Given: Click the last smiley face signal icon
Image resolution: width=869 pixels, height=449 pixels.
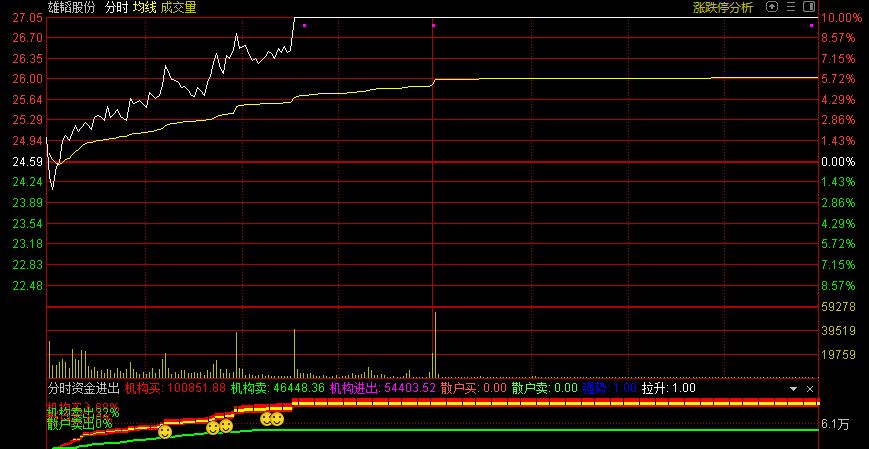Looking at the screenshot, I should pyautogui.click(x=277, y=419).
